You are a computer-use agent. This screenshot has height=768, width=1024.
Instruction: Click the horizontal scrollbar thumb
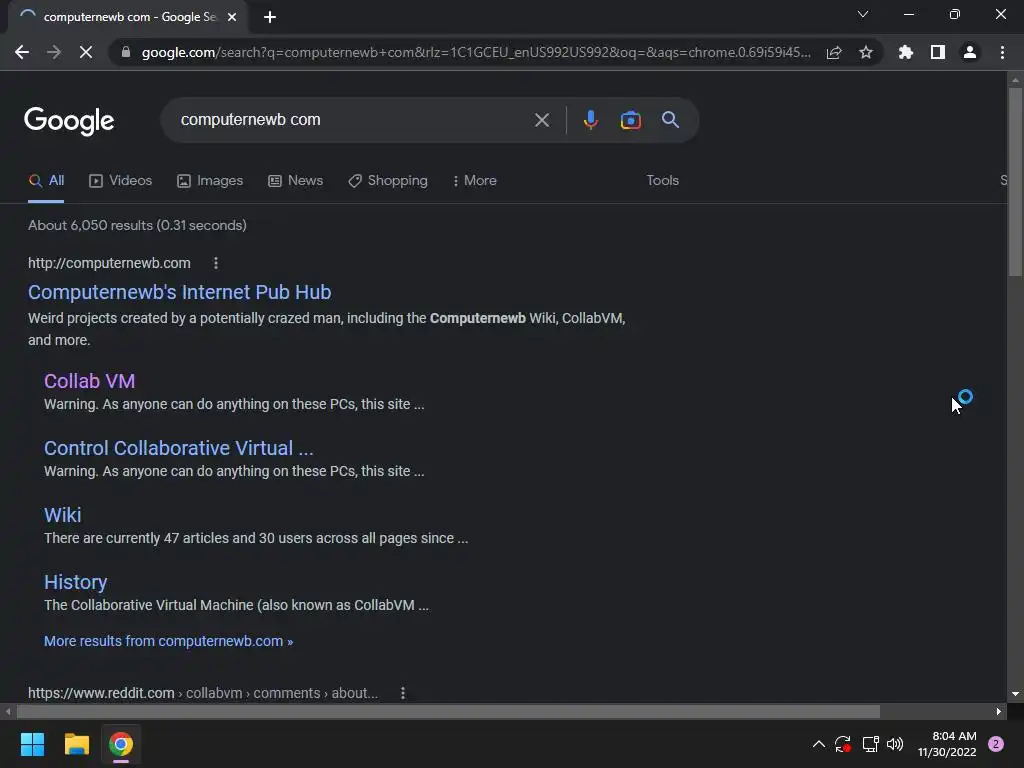[x=448, y=711]
